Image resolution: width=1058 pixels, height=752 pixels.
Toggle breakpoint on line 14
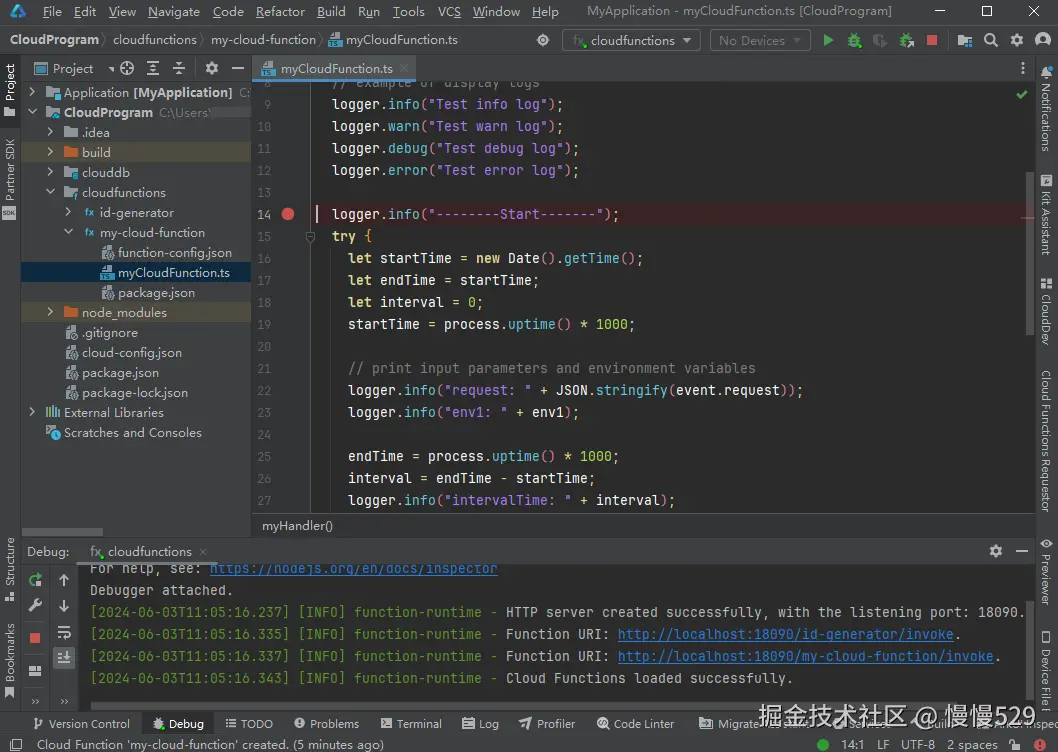(x=288, y=214)
